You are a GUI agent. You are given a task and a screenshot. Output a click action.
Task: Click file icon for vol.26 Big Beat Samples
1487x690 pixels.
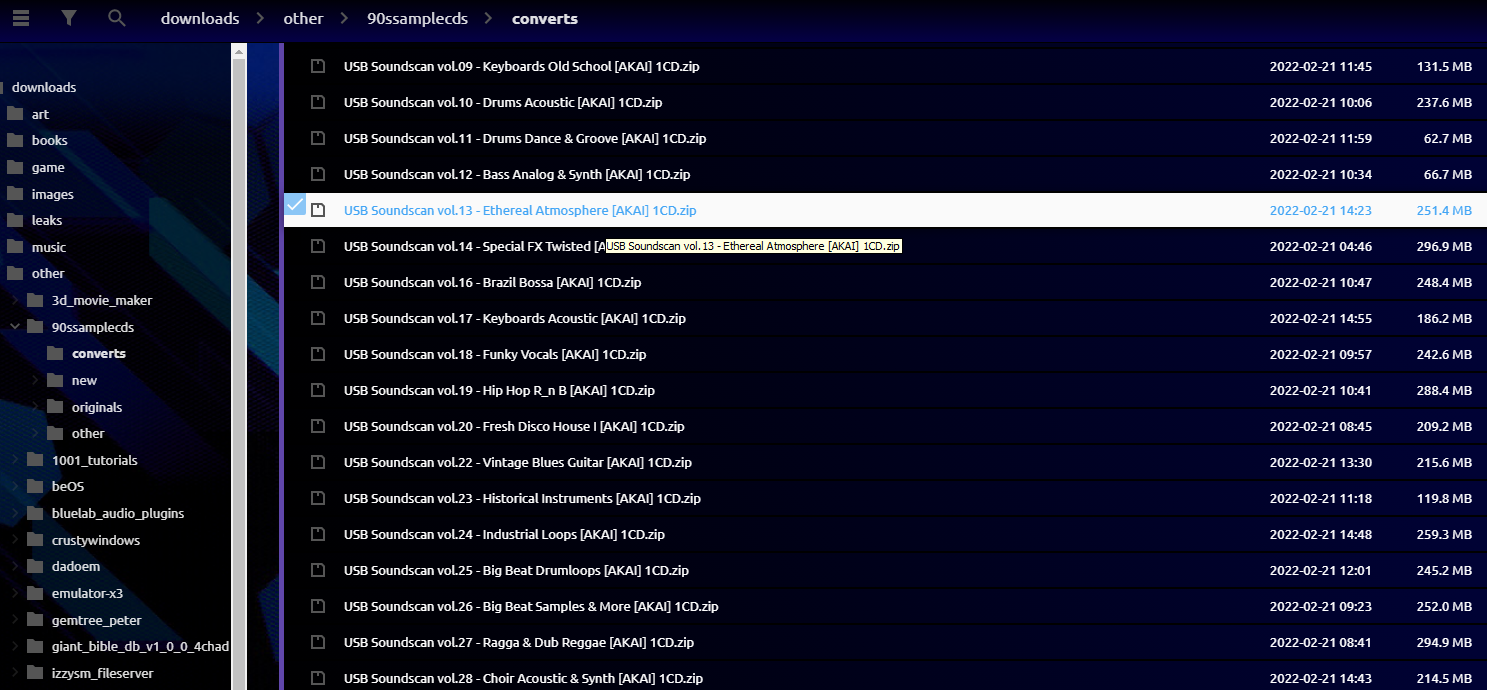click(x=318, y=606)
